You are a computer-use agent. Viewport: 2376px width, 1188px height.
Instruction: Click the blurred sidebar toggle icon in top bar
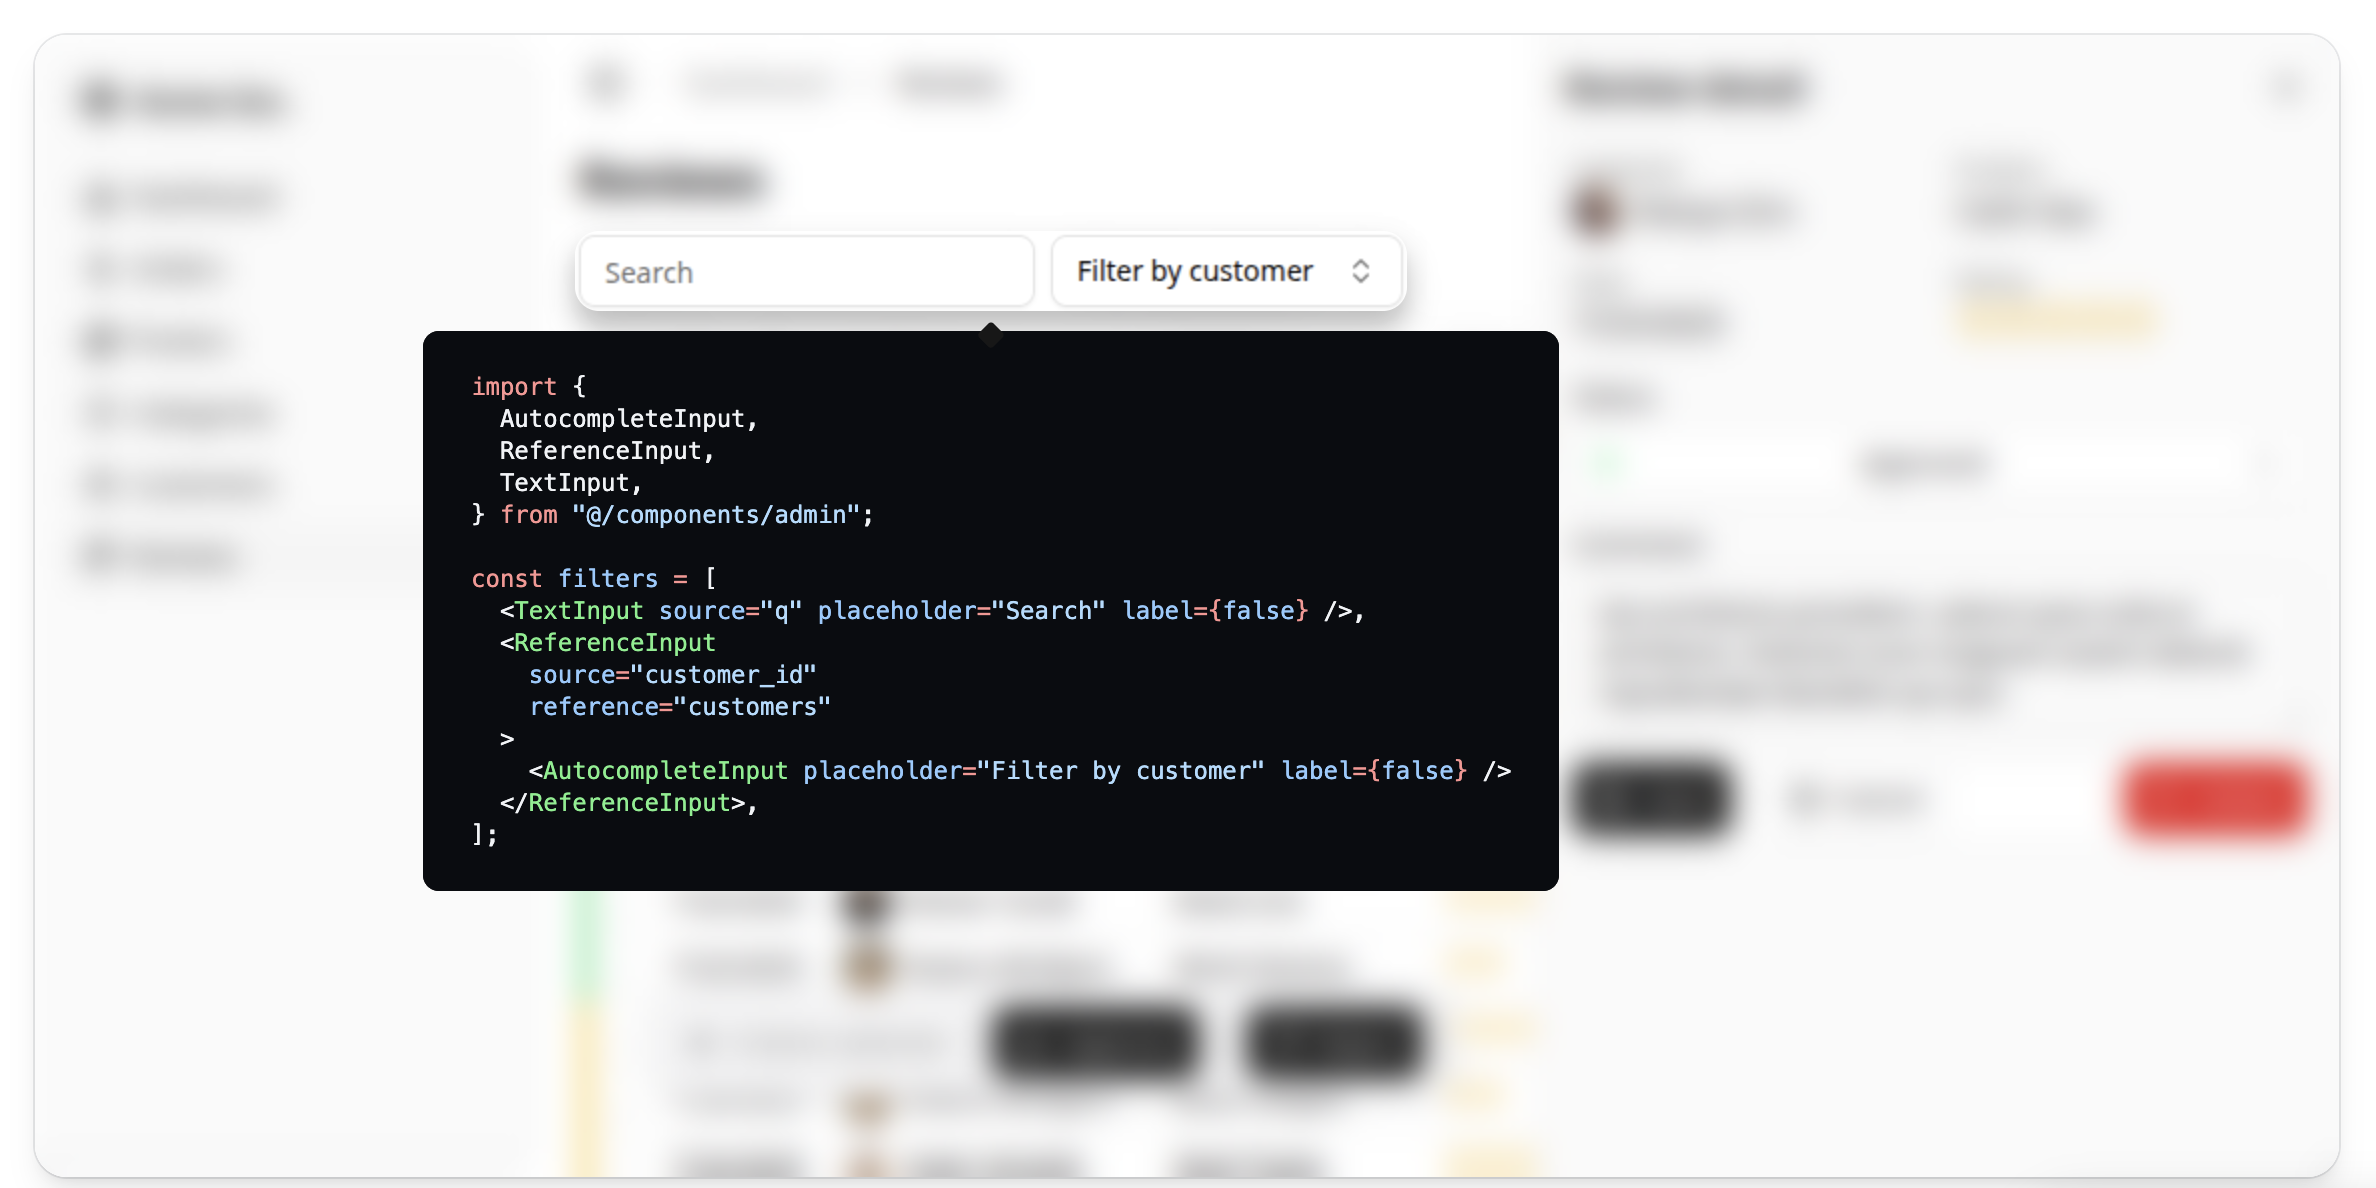(607, 84)
